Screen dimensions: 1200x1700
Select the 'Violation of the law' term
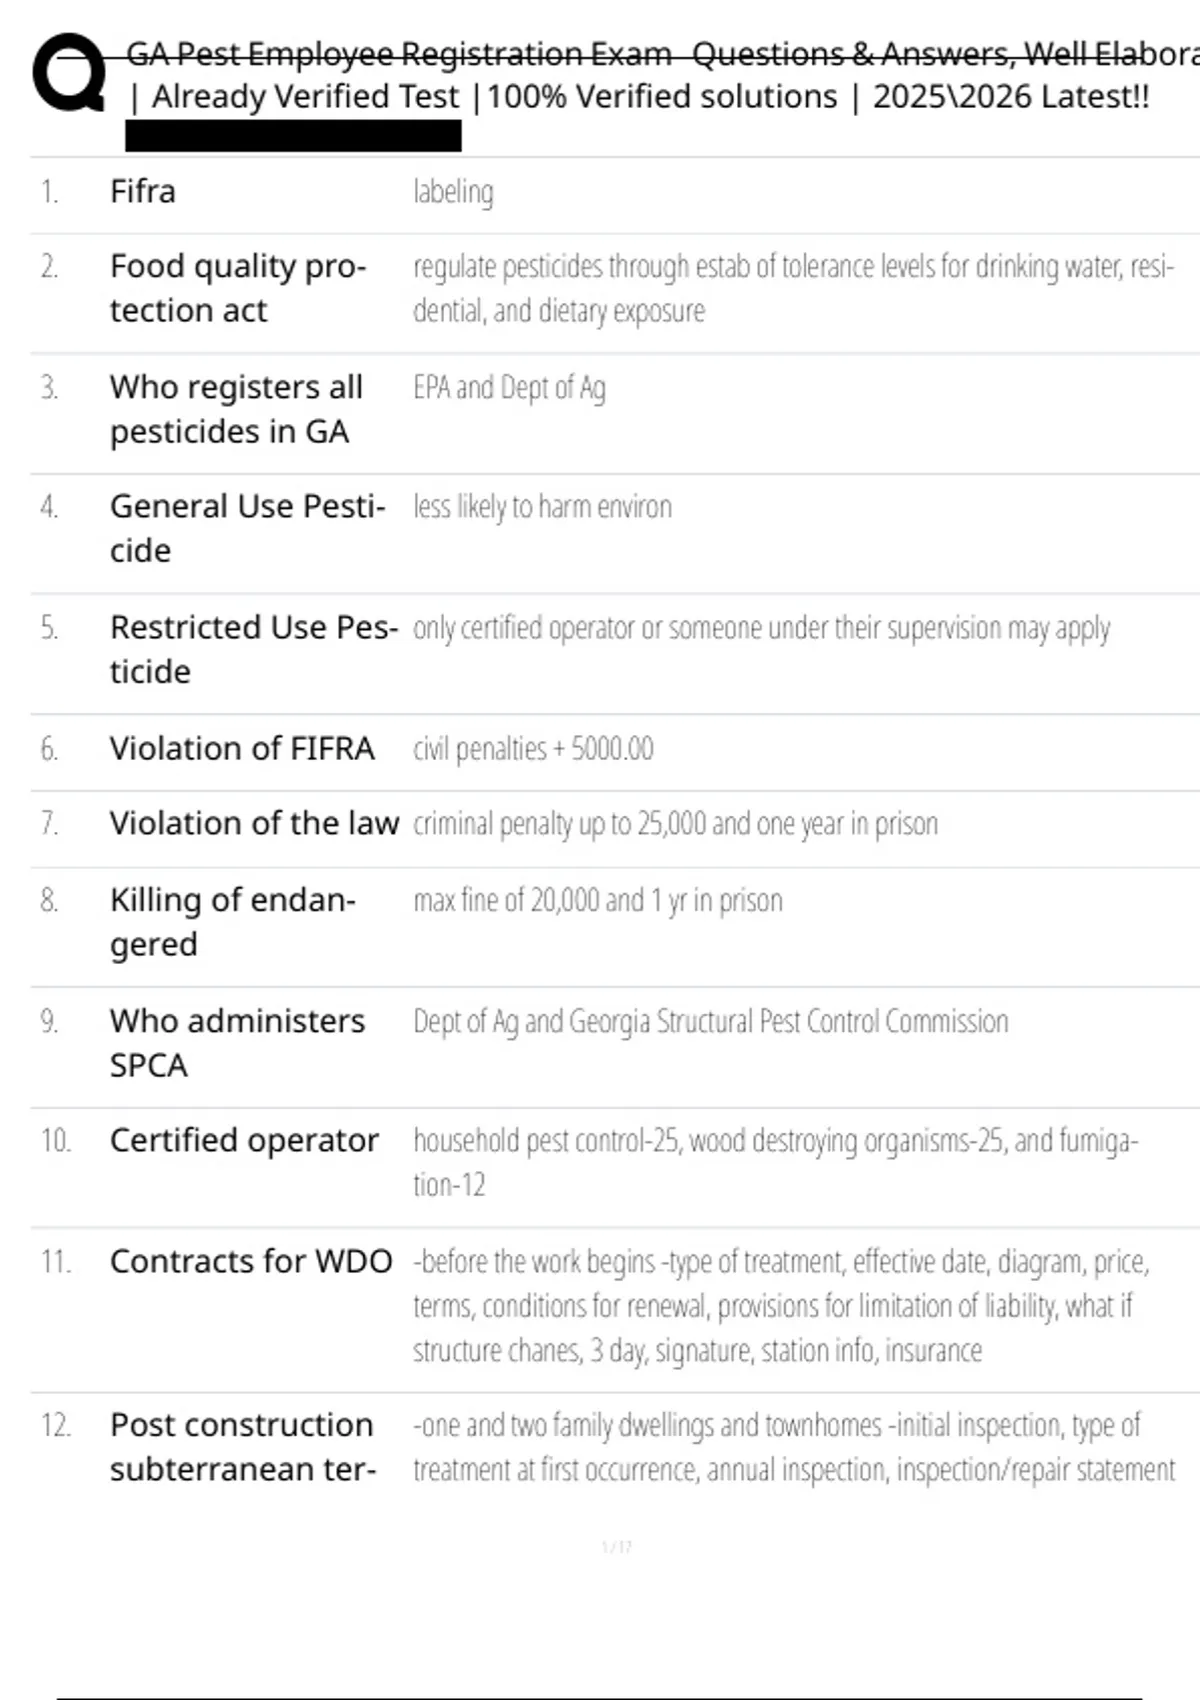pyautogui.click(x=254, y=823)
